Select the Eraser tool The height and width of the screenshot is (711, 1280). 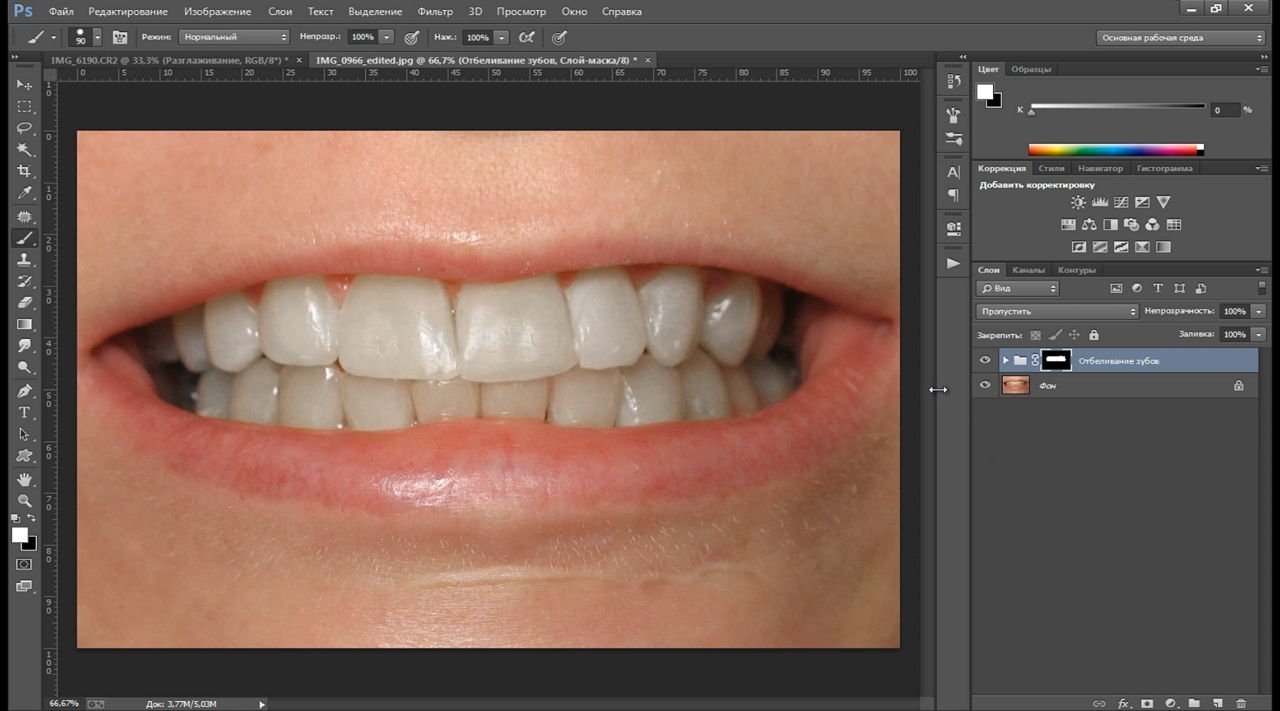[25, 302]
